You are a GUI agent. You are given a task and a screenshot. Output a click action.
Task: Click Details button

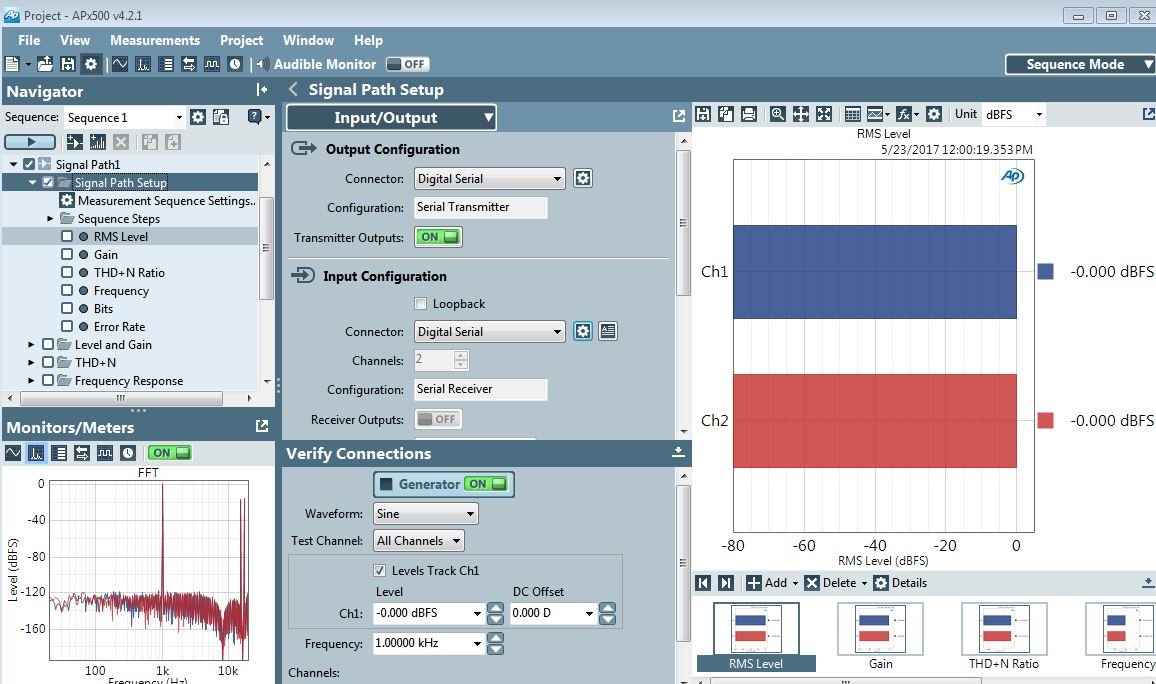tap(900, 583)
